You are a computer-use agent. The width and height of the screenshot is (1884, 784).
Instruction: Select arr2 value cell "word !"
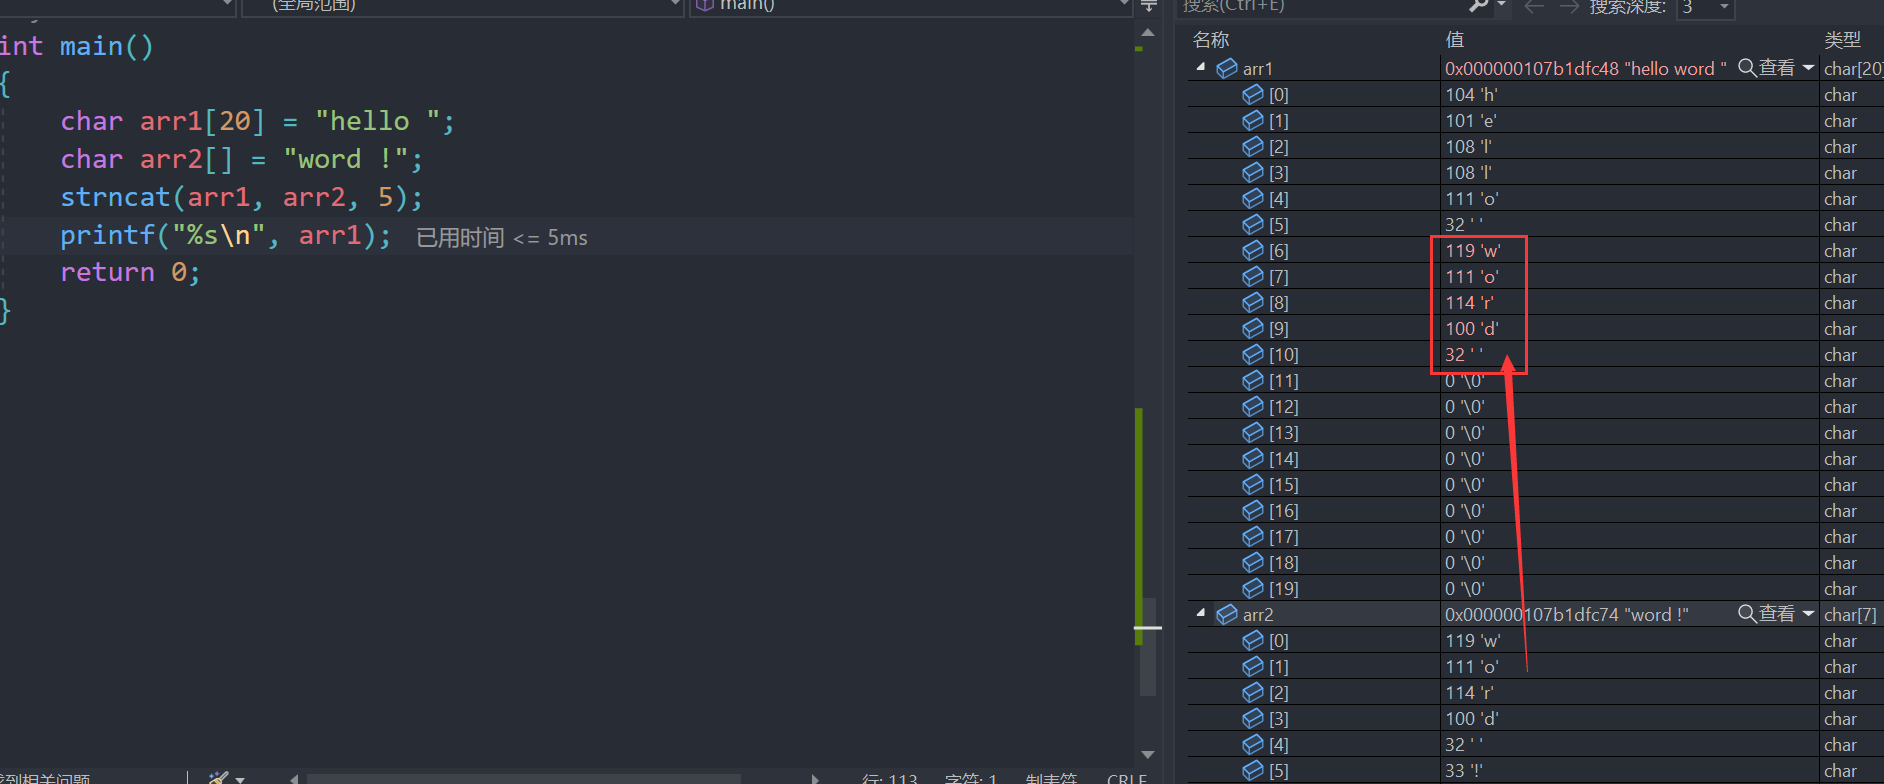(1567, 614)
